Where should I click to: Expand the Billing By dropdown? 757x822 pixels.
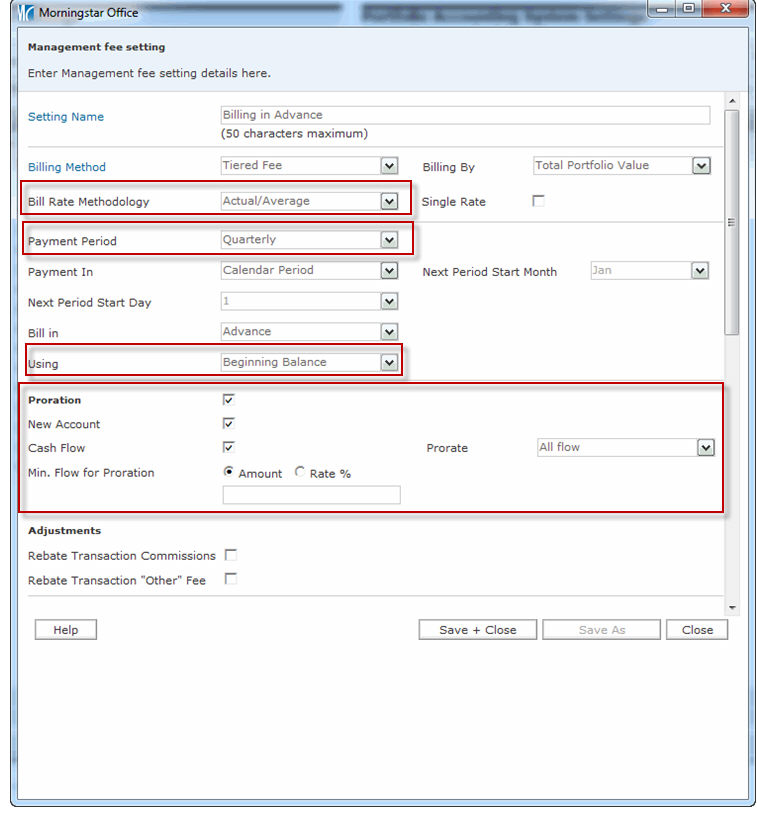click(x=701, y=166)
